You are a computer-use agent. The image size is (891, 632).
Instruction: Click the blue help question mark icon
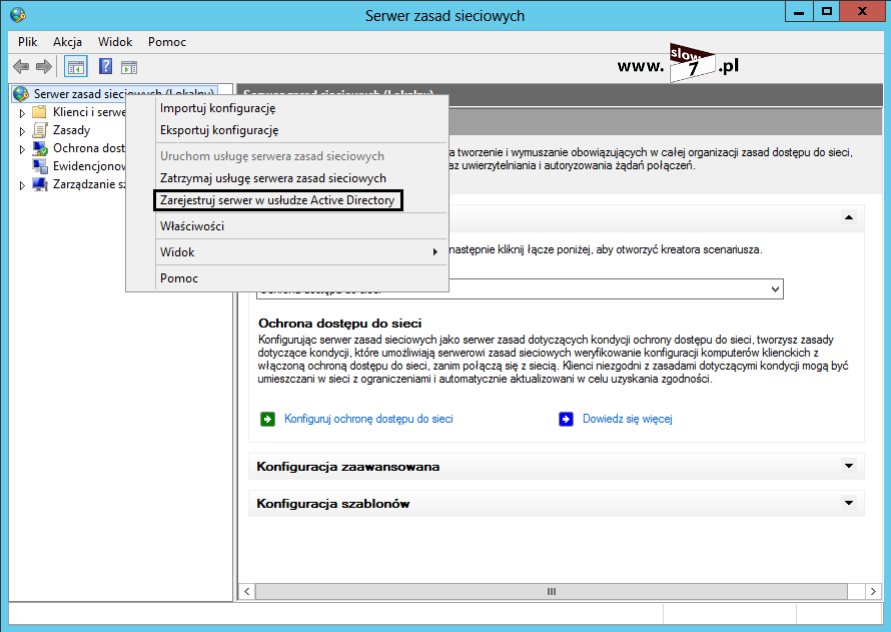(x=104, y=67)
